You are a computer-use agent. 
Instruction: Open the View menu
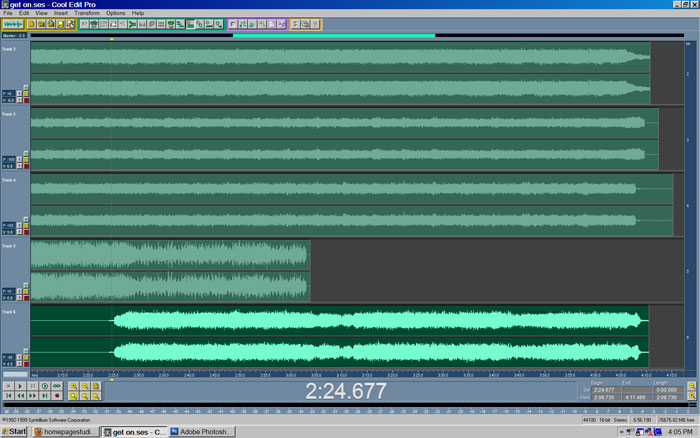click(41, 13)
